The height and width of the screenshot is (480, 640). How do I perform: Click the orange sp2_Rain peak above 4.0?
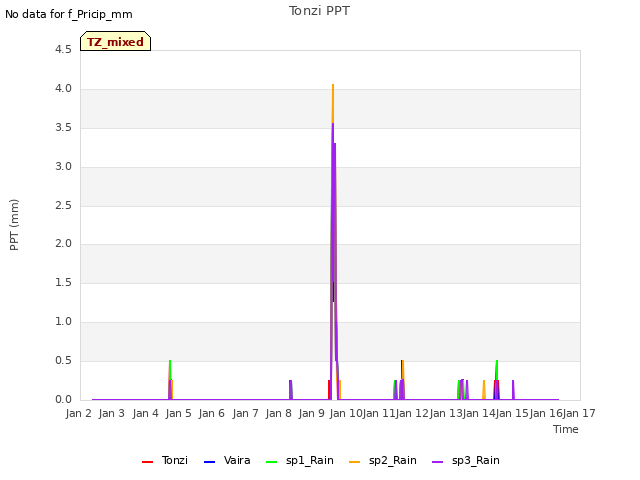tap(333, 102)
